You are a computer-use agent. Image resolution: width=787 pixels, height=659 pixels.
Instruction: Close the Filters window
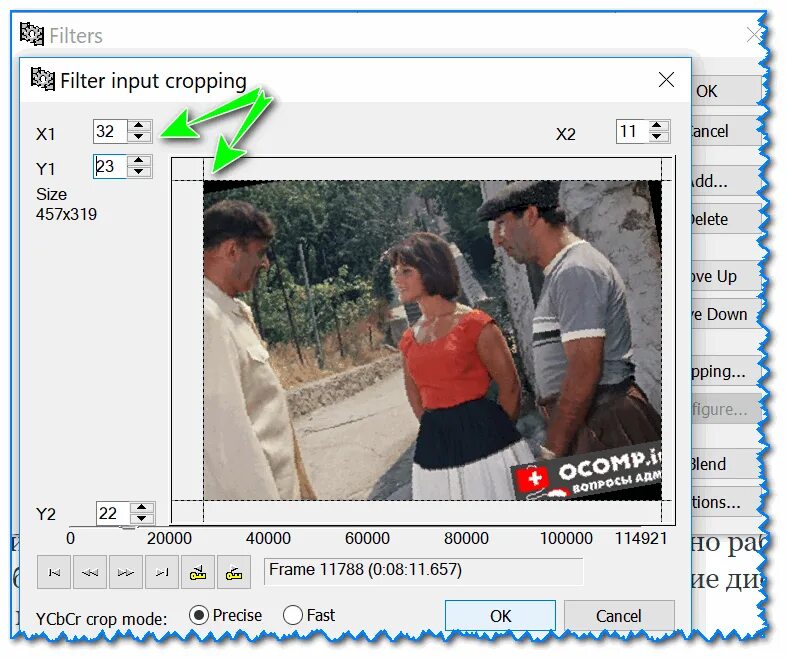click(754, 35)
